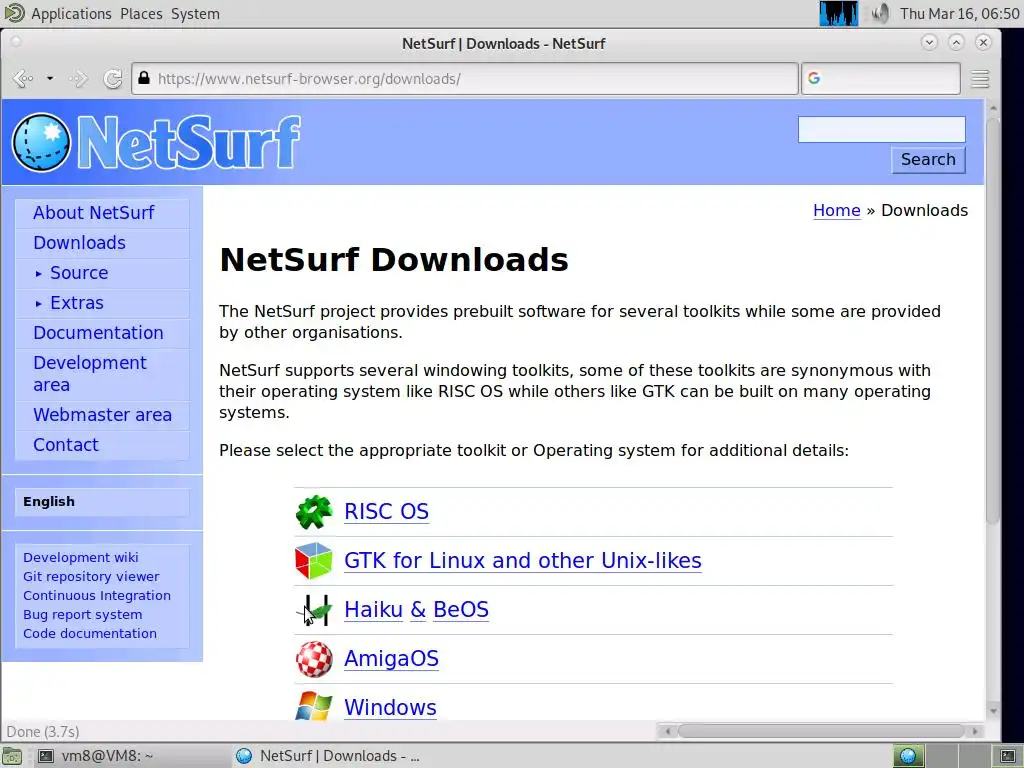
Task: Select the NetSurf Downloads taskbar item
Action: coord(328,756)
